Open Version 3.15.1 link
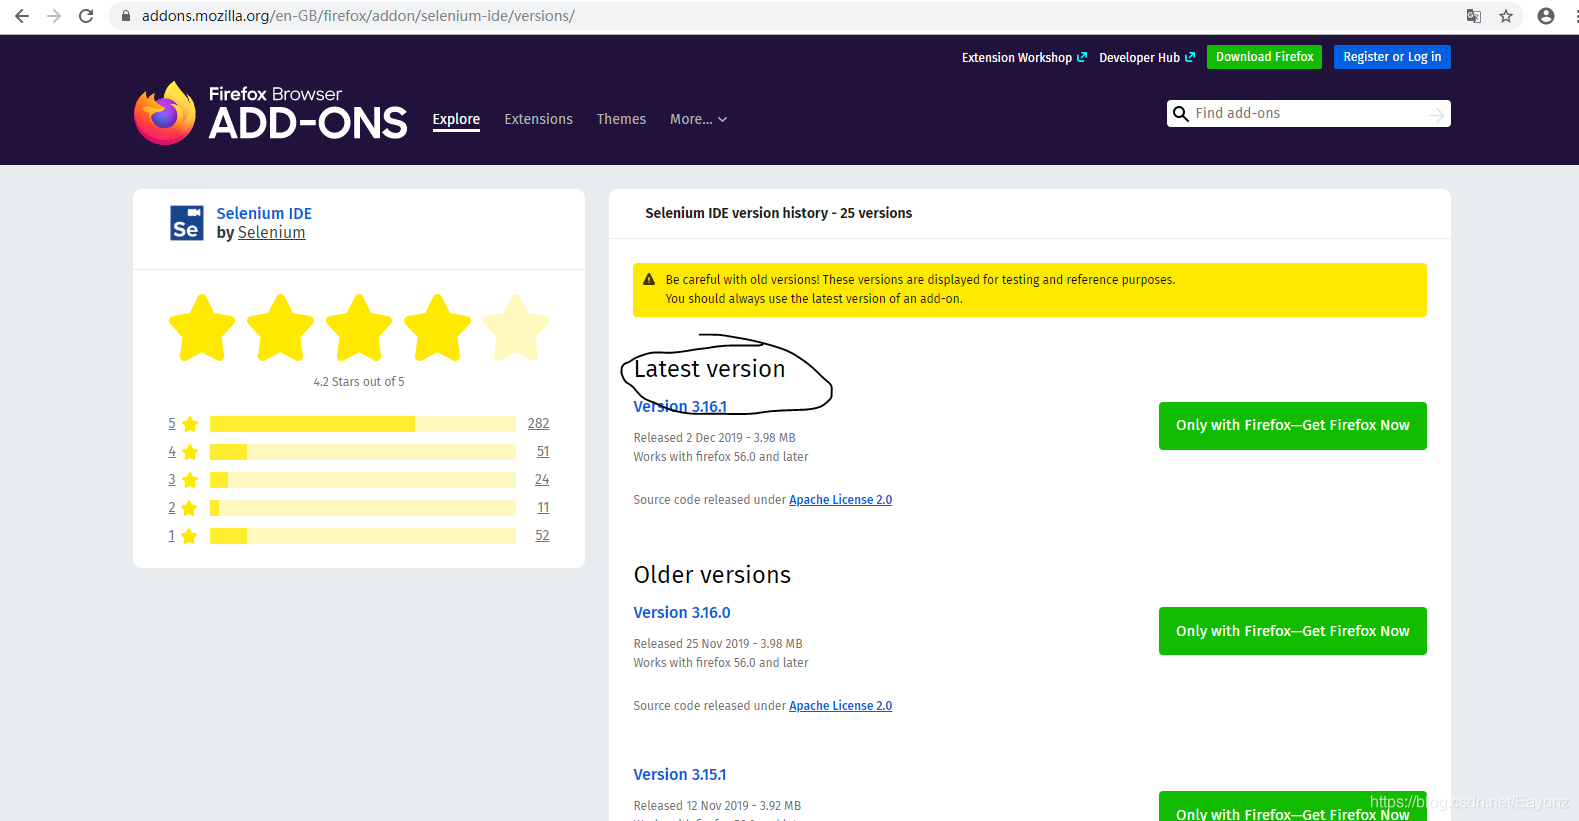 click(680, 775)
